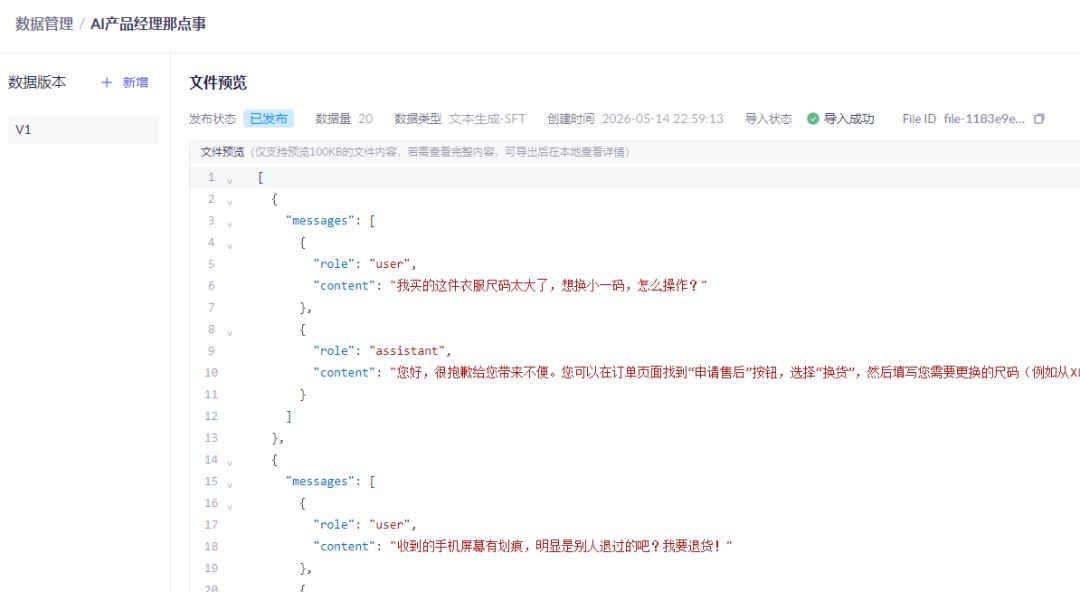Viewport: 1080px width, 592px height.
Task: Collapse the fold arrow on line 2
Action: click(x=229, y=203)
